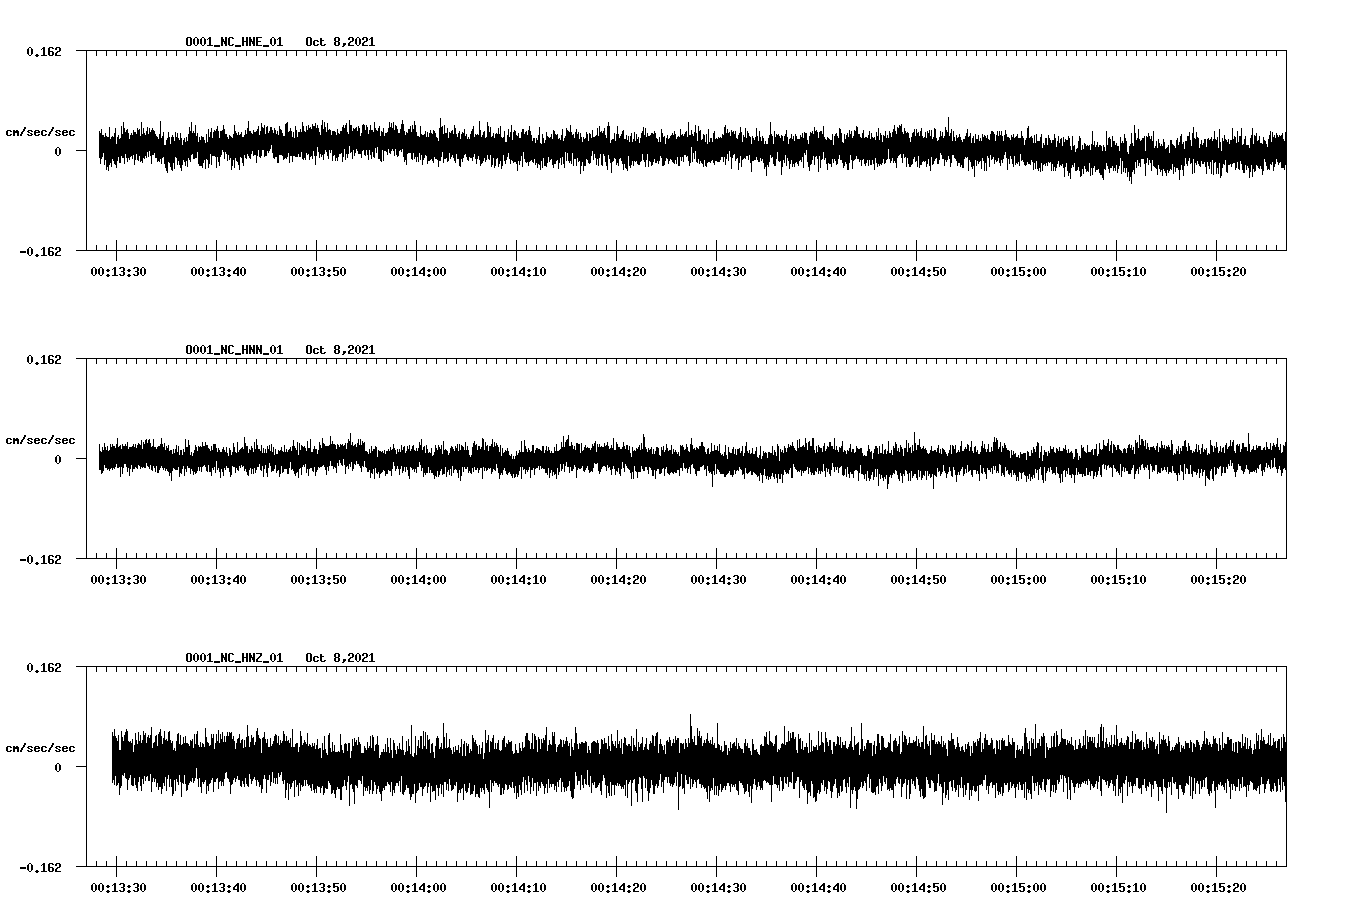The width and height of the screenshot is (1358, 924).
Task: Click the zero baseline label of HNN chart
Action: pos(58,460)
